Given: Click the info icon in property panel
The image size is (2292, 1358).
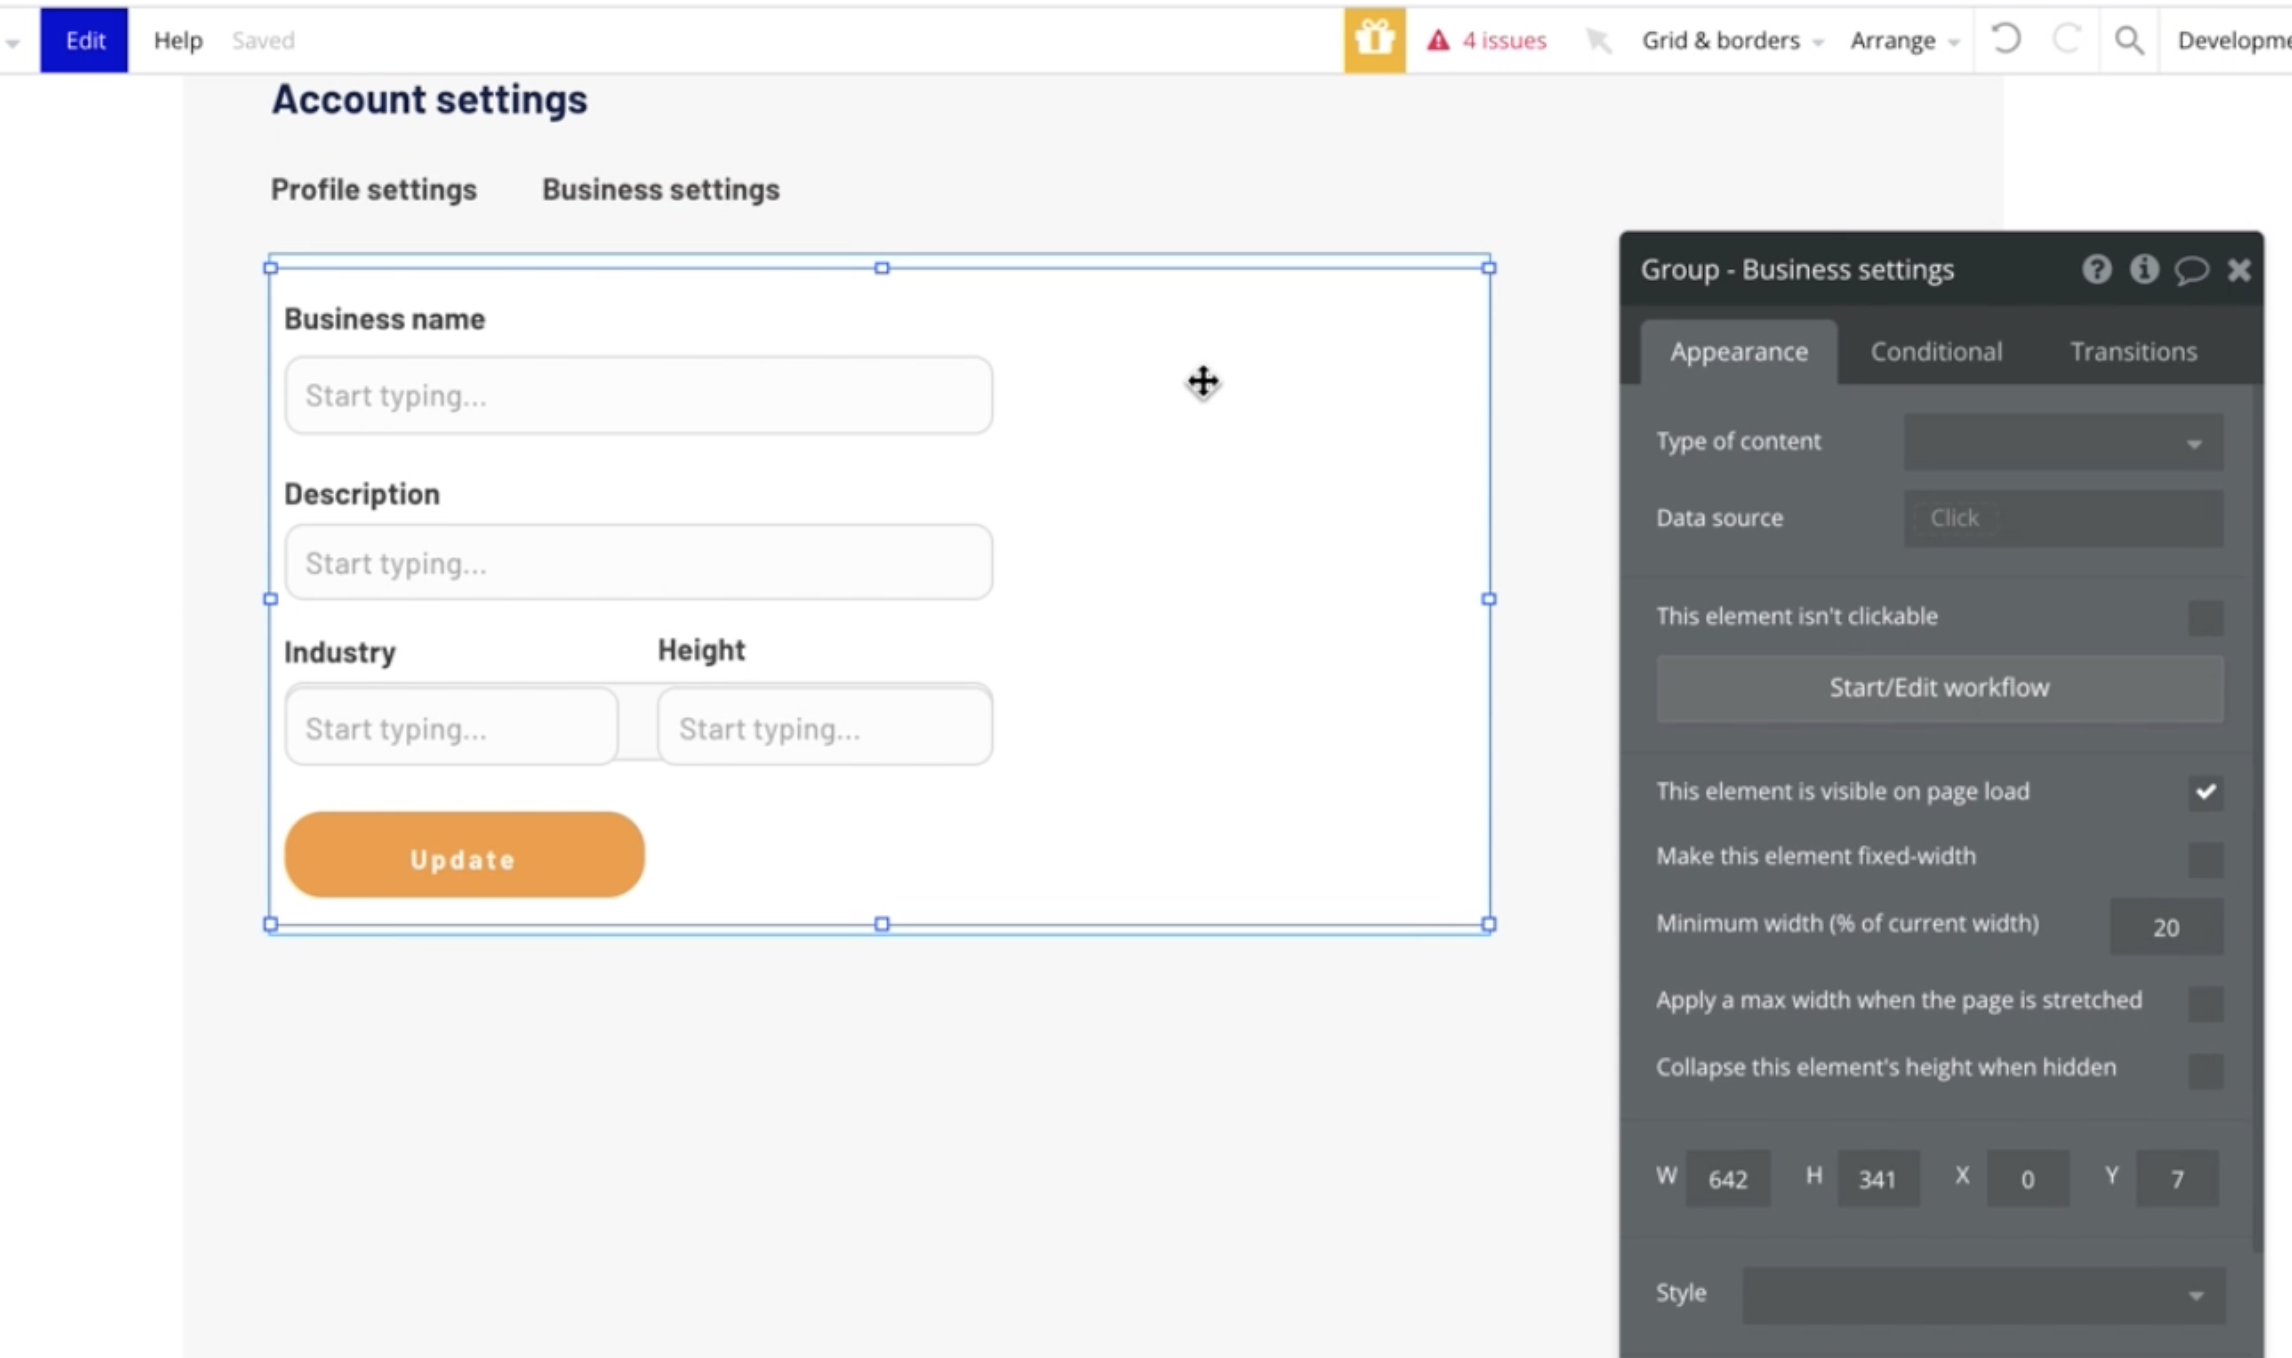Looking at the screenshot, I should tap(2143, 269).
